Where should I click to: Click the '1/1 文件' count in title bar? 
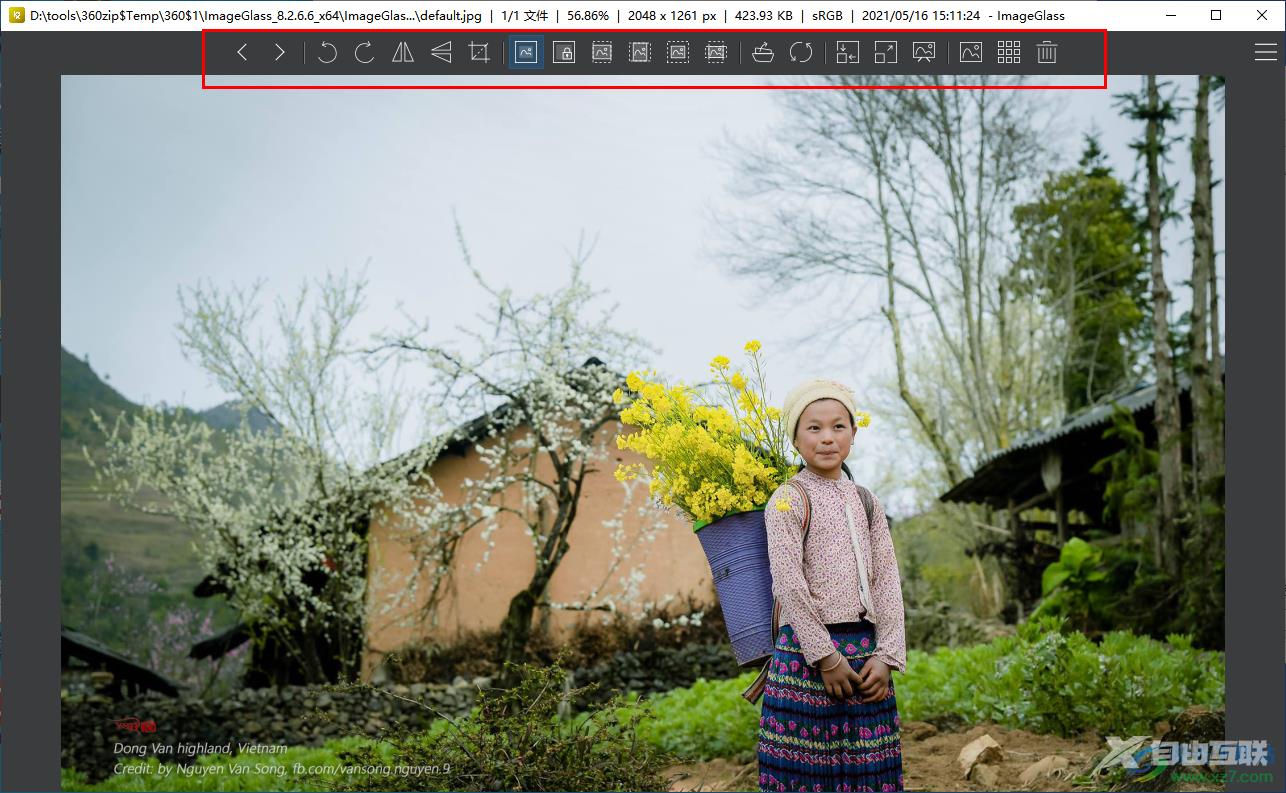tap(524, 15)
